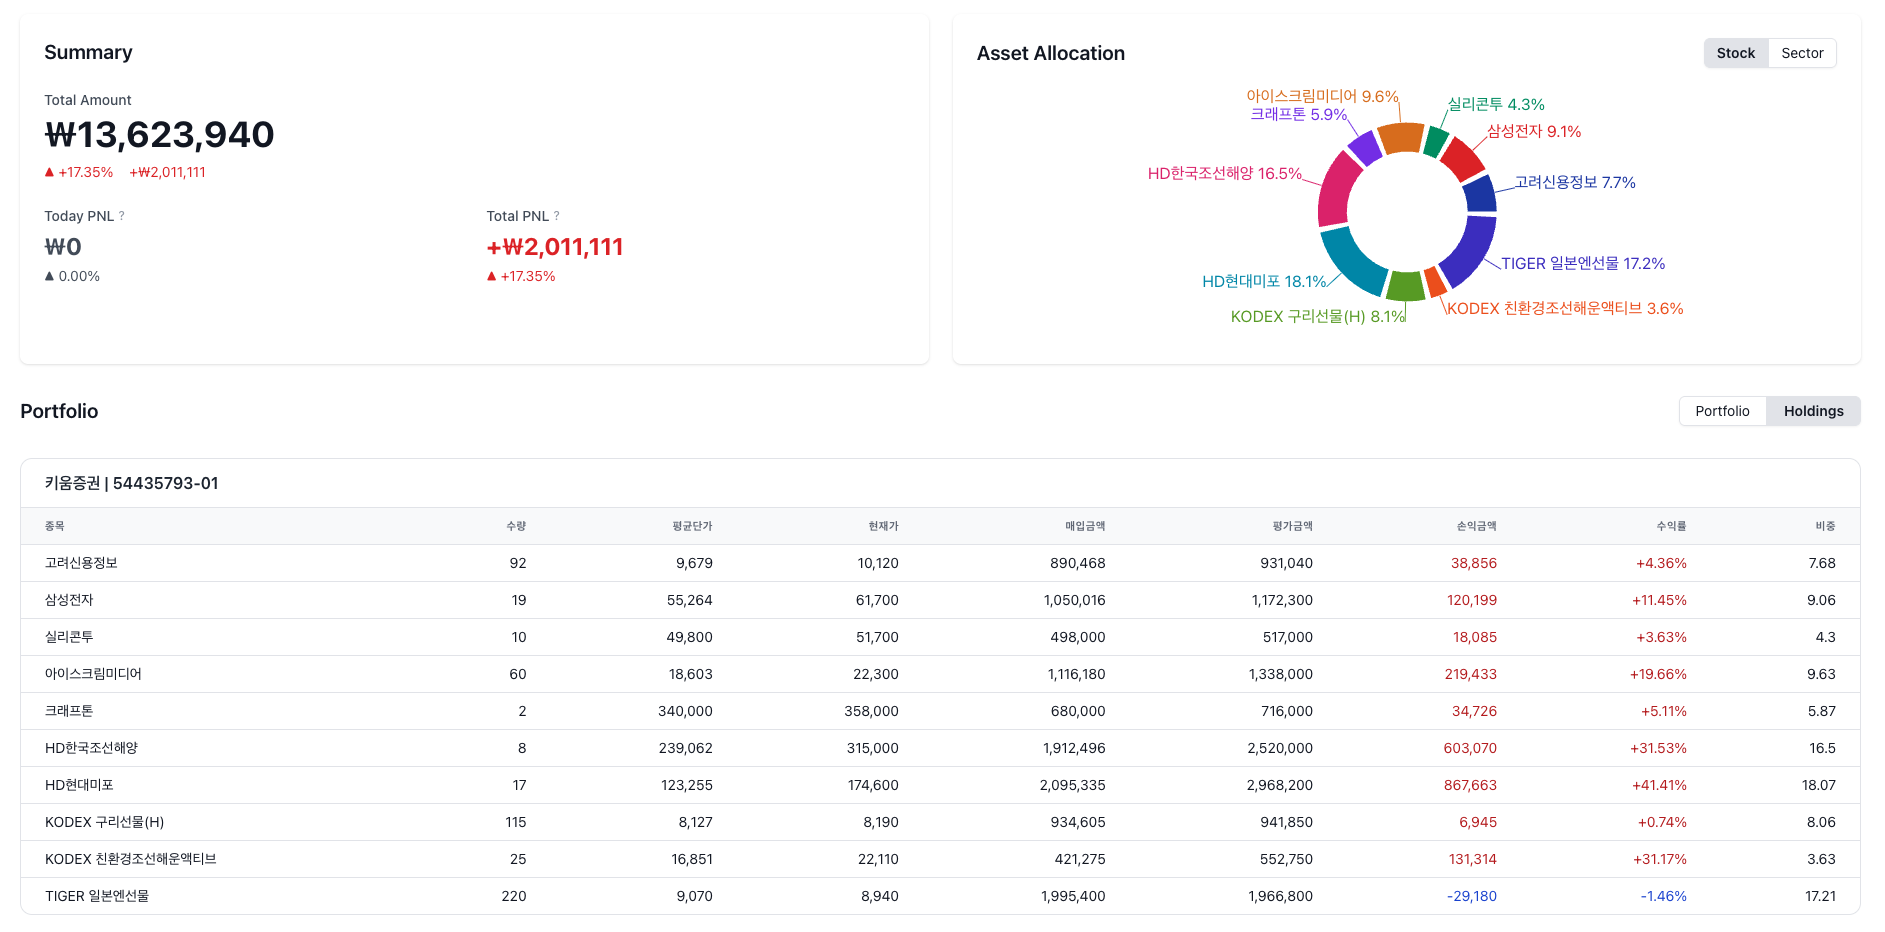Image resolution: width=1885 pixels, height=932 pixels.
Task: Click the 아이스크림미디어 orange donut segment
Action: click(1401, 137)
